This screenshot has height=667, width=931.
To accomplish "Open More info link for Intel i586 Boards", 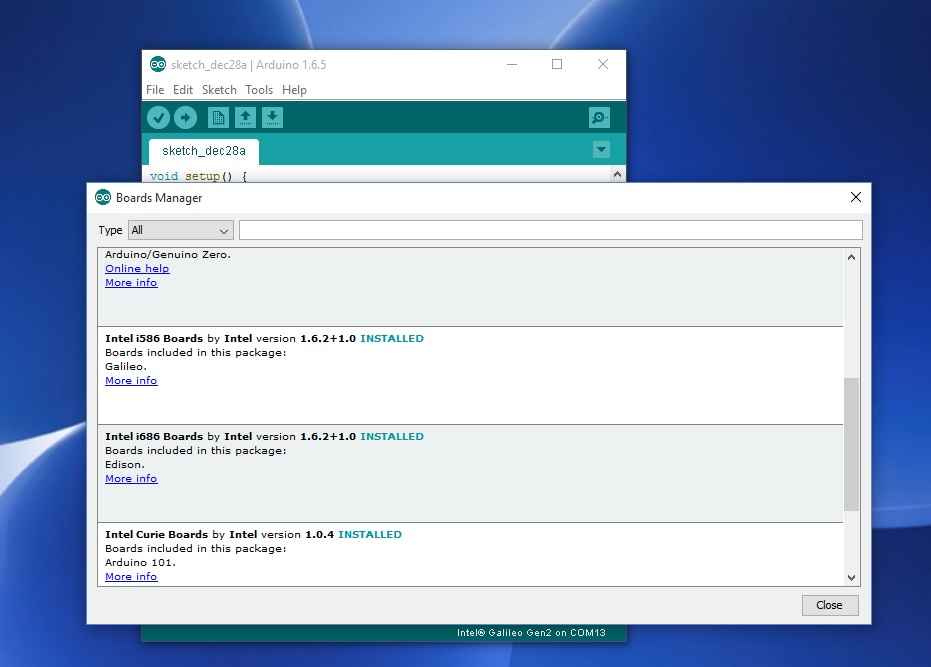I will [131, 381].
